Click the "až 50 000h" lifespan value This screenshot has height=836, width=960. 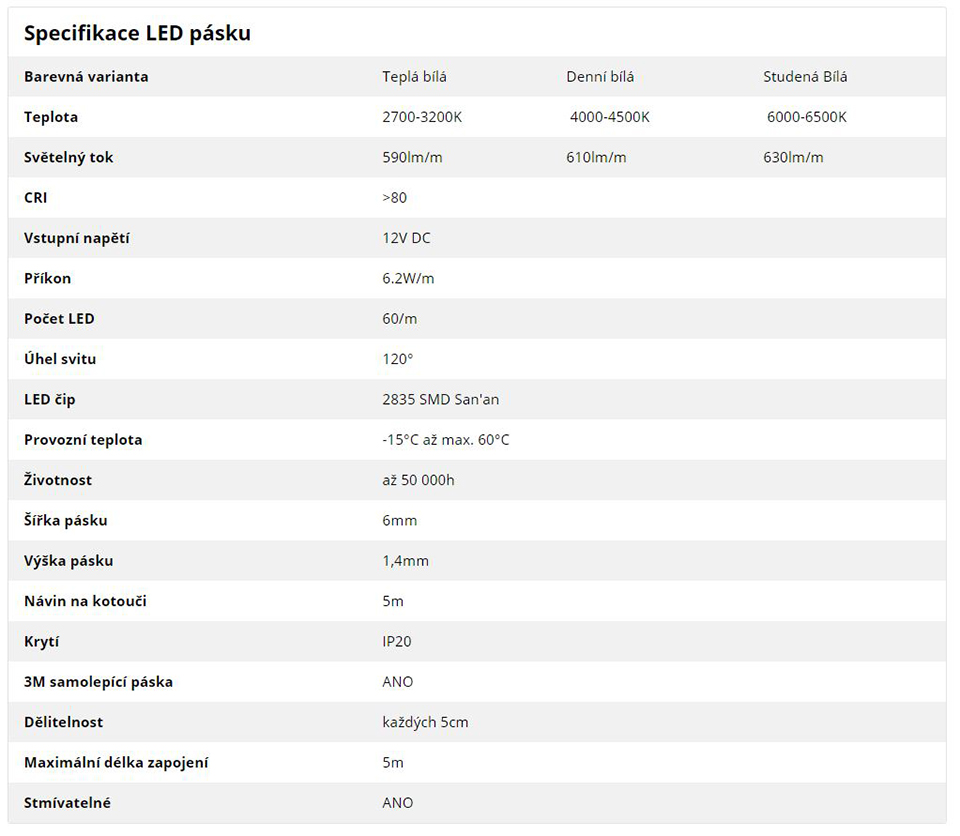[x=418, y=480]
